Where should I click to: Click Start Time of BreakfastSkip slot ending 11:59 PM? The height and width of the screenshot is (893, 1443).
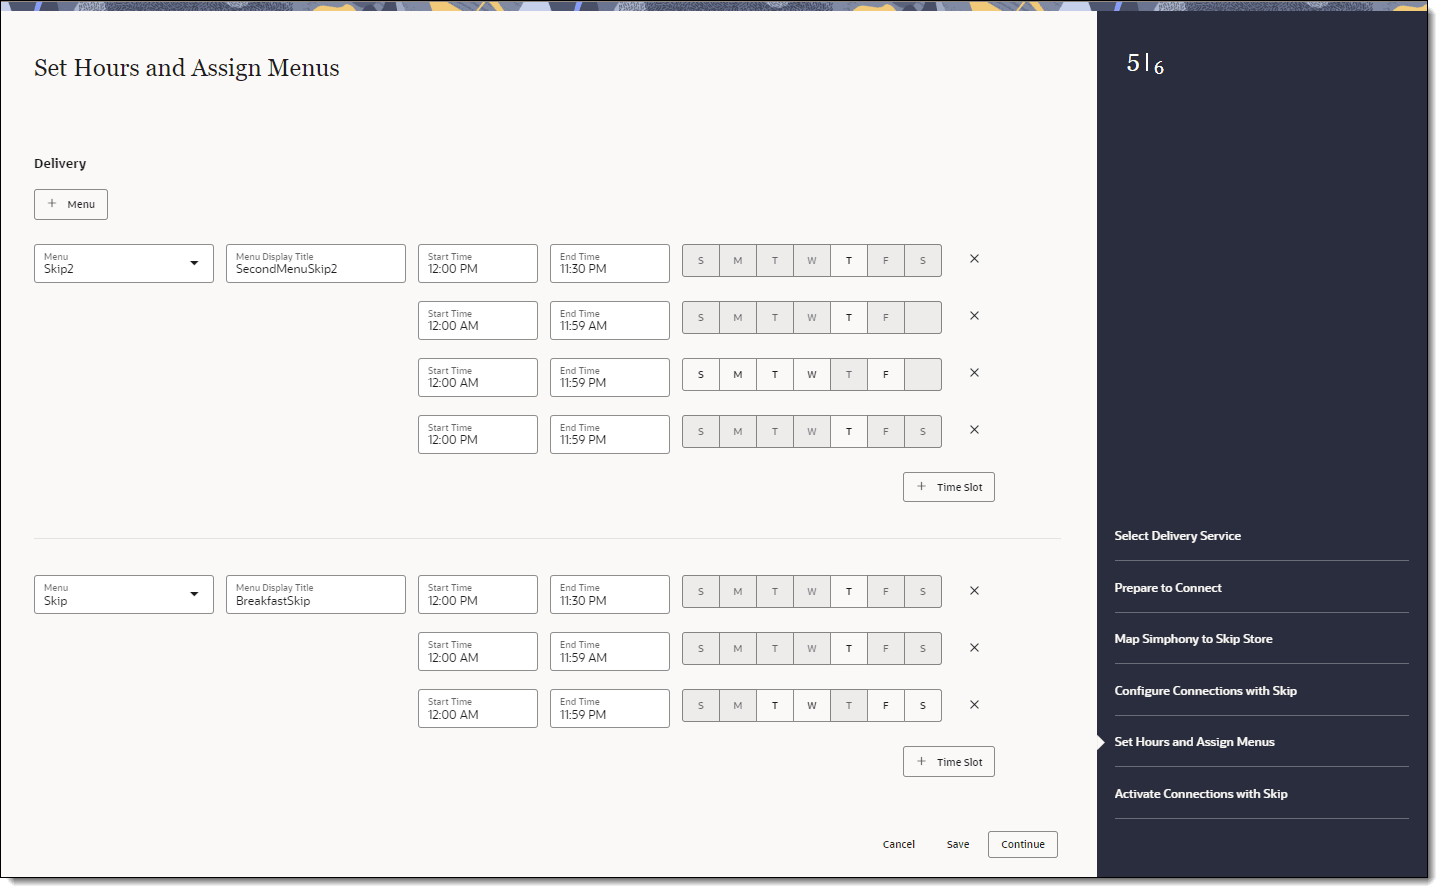pos(478,709)
